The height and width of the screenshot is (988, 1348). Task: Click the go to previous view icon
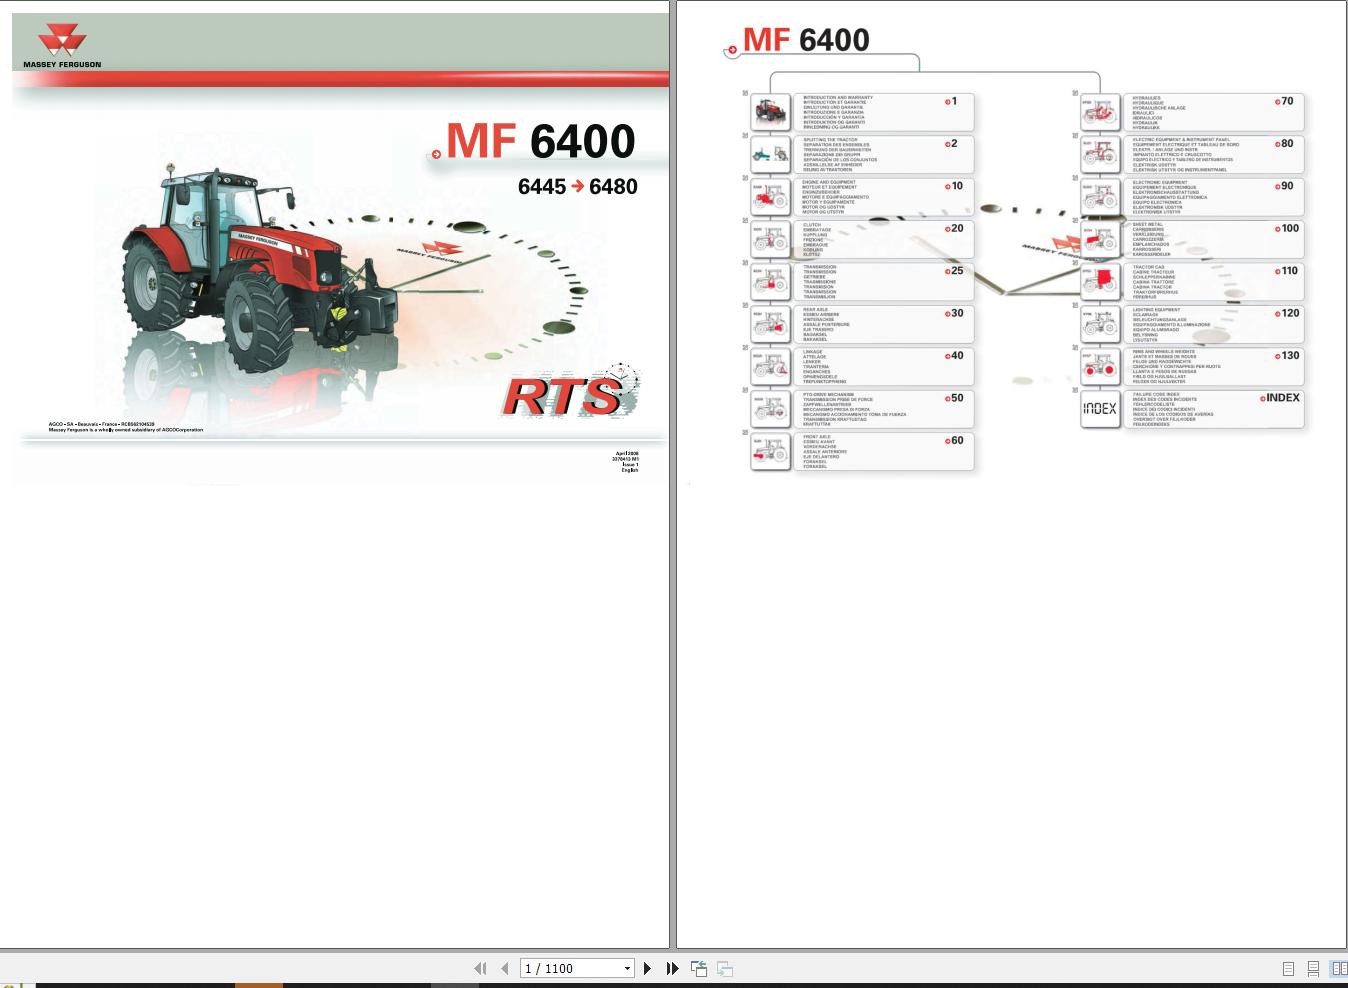pos(699,968)
